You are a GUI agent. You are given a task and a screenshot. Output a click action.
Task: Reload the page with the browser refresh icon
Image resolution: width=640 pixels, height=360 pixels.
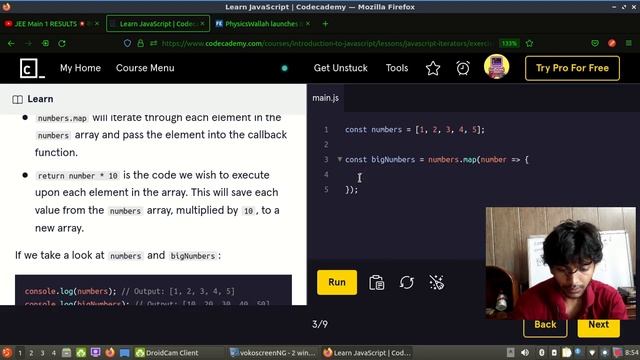tap(62, 43)
